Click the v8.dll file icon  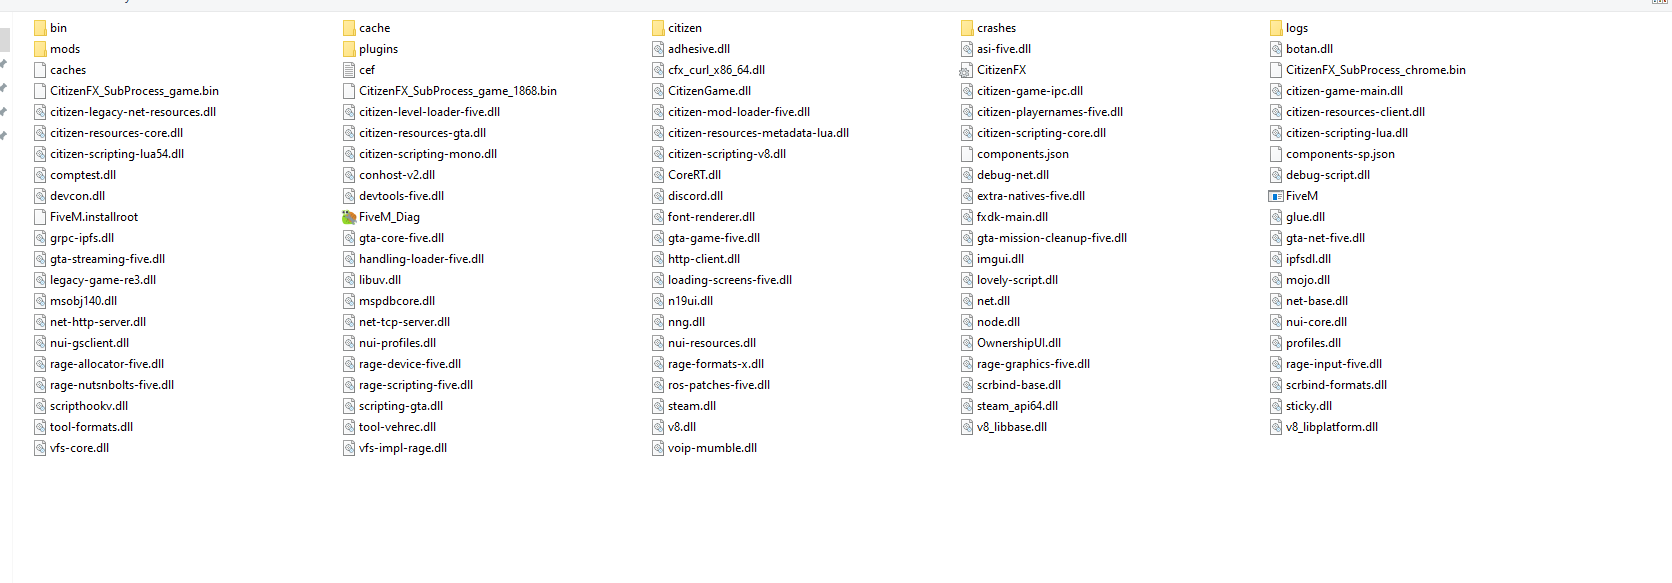pos(658,427)
